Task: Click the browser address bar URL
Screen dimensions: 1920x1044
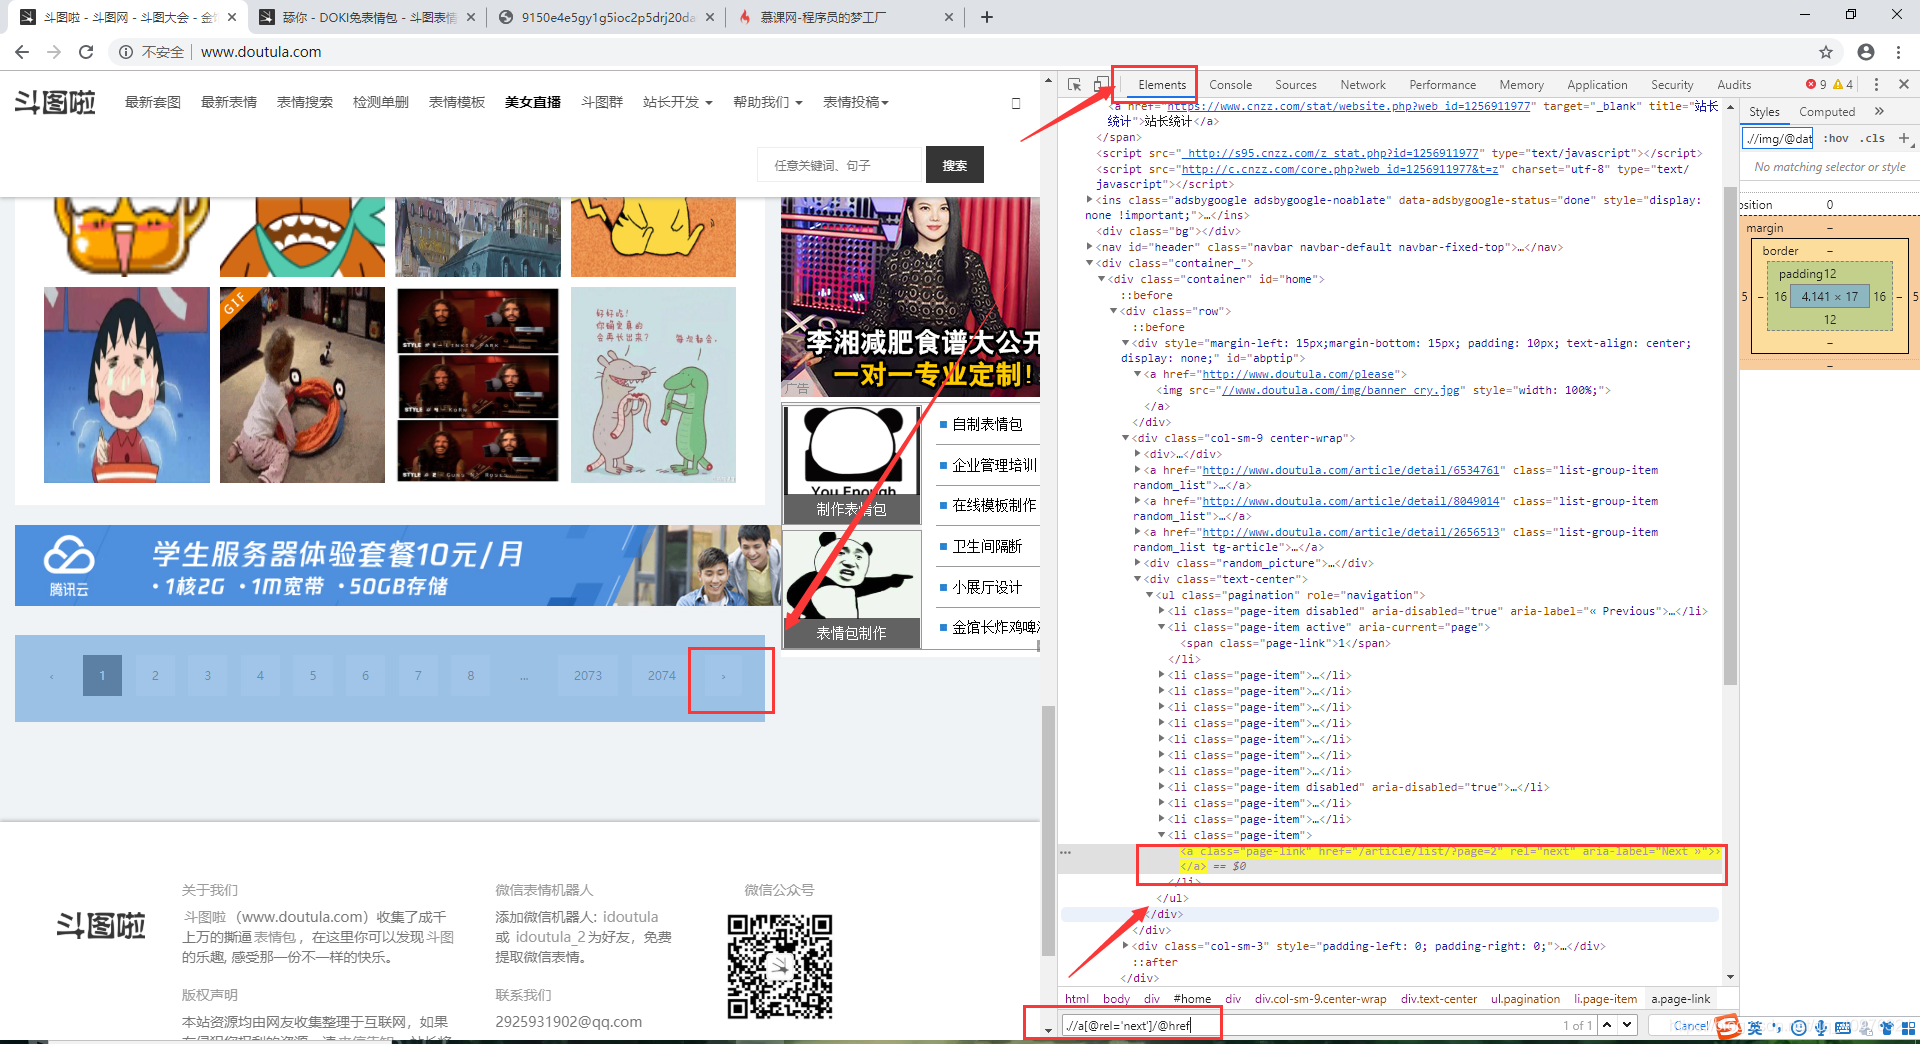Action: [x=261, y=52]
